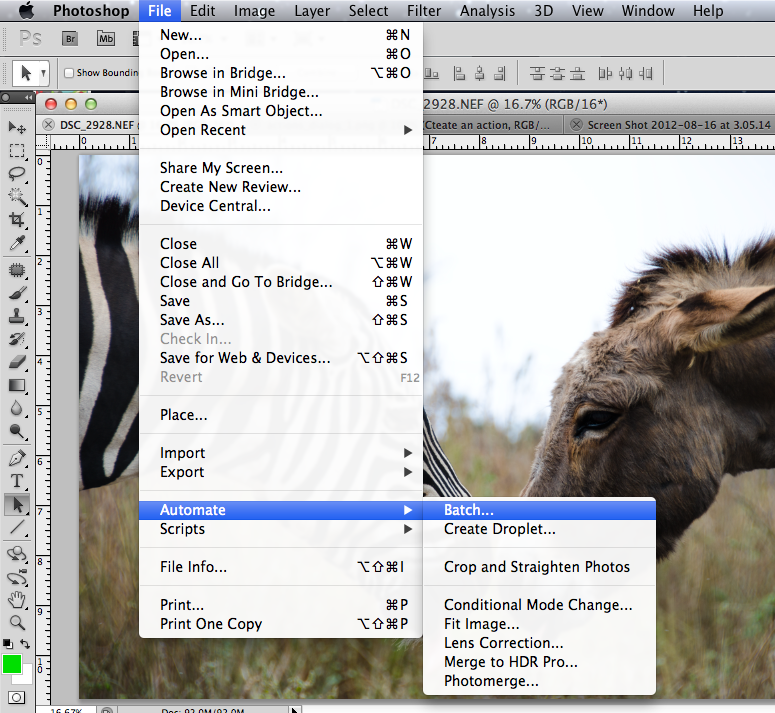Open the Photoshop application menu
775x713 pixels.
pos(91,11)
